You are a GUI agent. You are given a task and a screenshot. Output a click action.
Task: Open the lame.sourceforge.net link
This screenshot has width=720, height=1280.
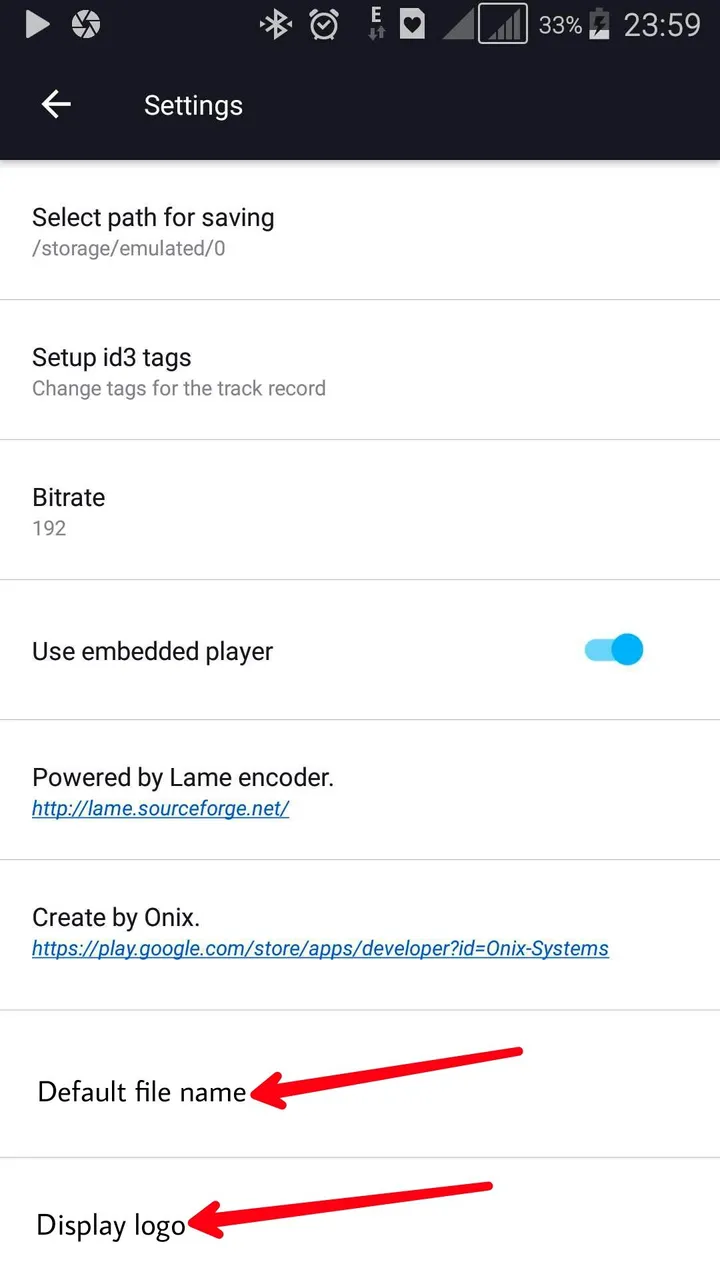coord(160,809)
